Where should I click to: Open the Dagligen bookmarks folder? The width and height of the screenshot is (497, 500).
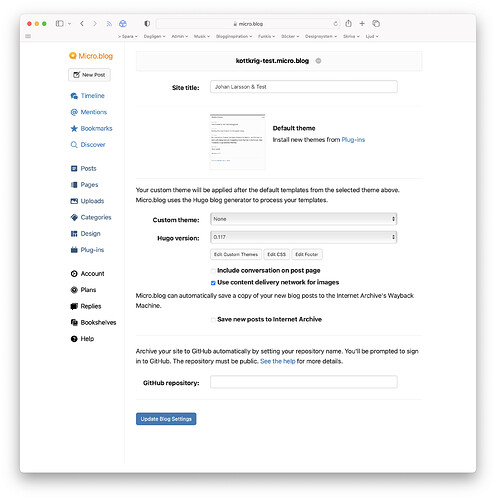point(154,36)
